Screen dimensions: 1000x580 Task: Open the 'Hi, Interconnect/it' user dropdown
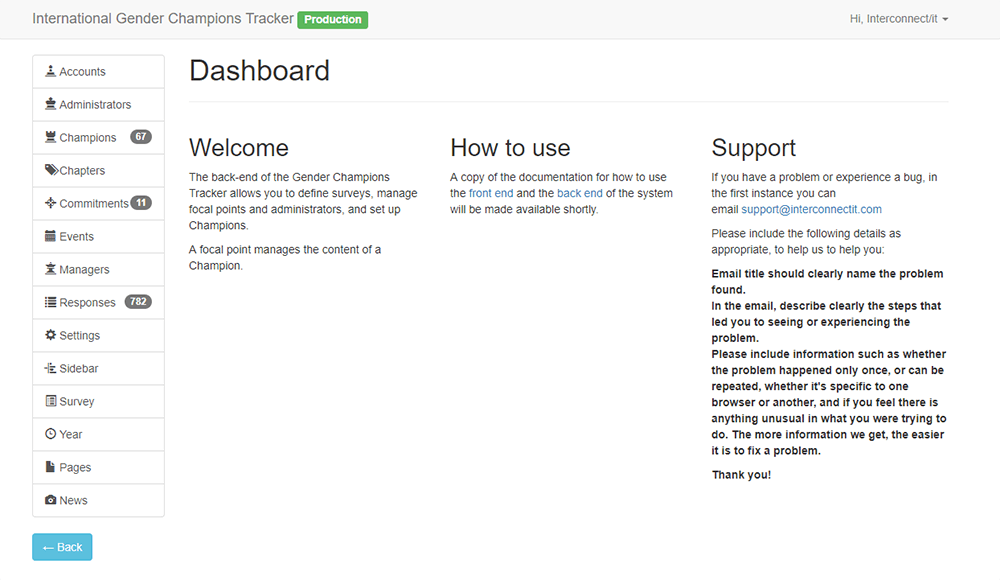898,19
